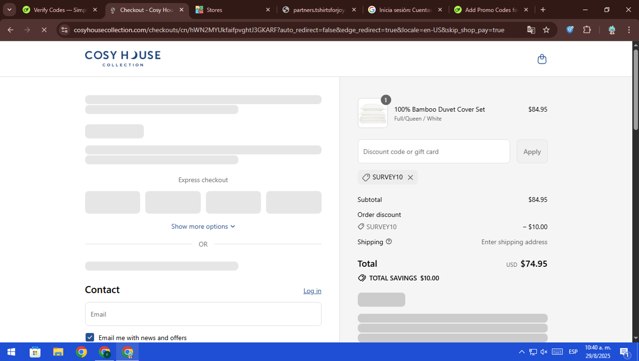Click the discount code or gift card field
Screen dimensions: 639x361
[434, 152]
